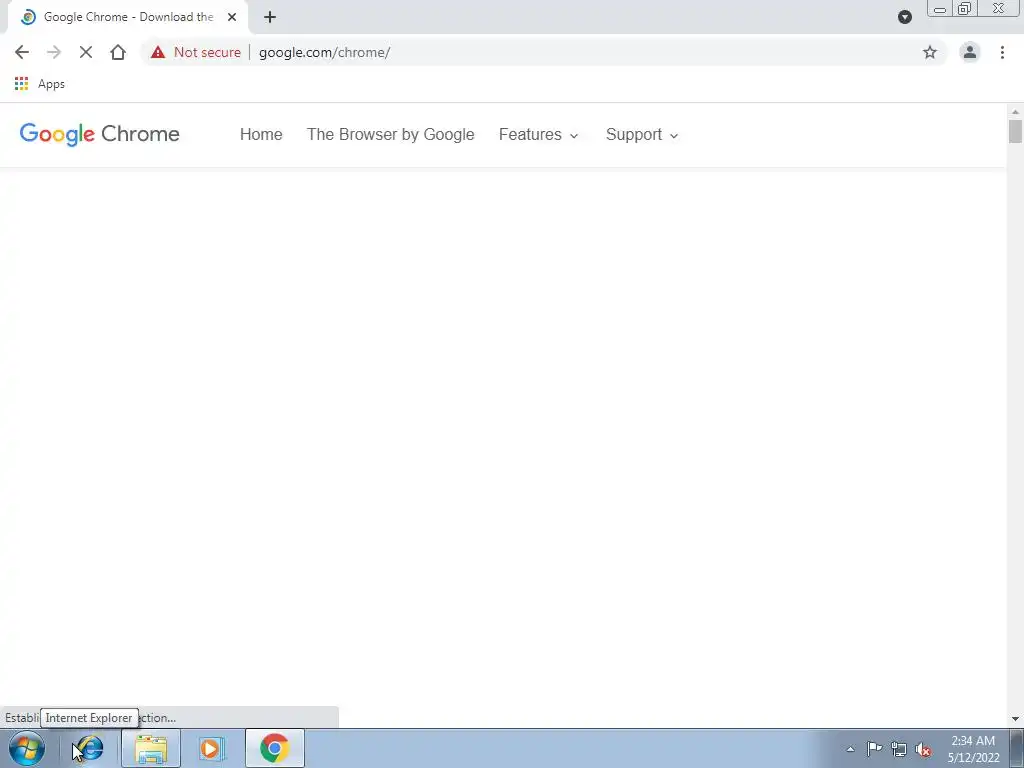Restore down the Chrome window
Screen dimensions: 1024x768
[965, 8]
